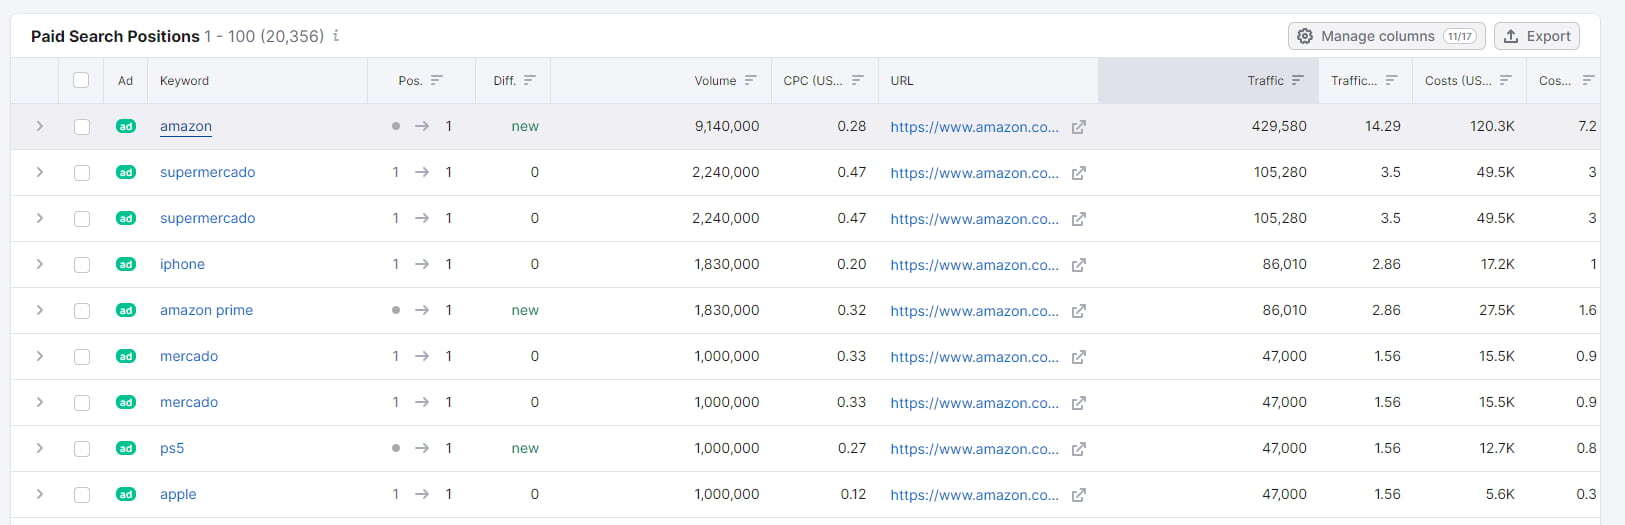Expand the iphone keyword row

point(39,265)
